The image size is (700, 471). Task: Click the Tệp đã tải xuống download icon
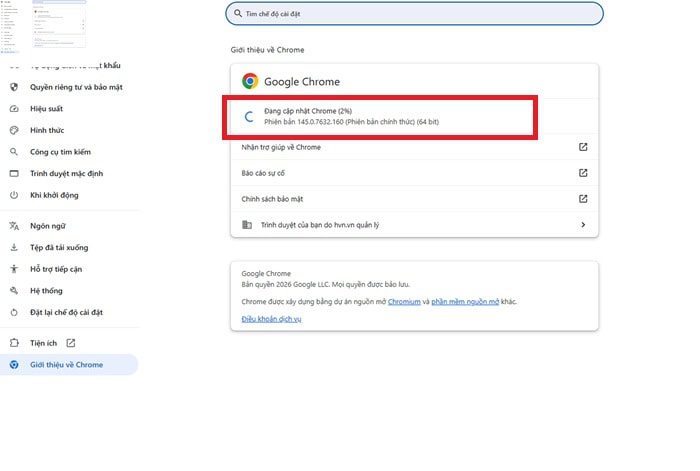pyautogui.click(x=14, y=247)
